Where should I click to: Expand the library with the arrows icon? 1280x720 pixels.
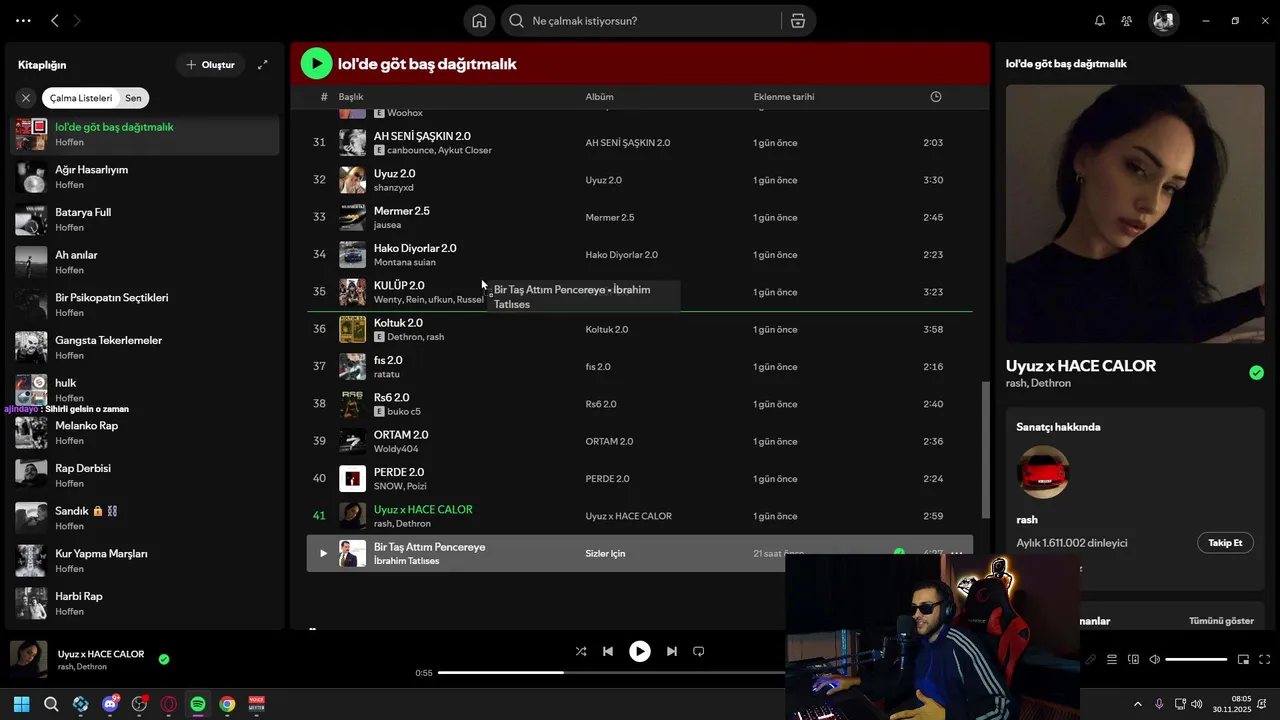point(263,65)
